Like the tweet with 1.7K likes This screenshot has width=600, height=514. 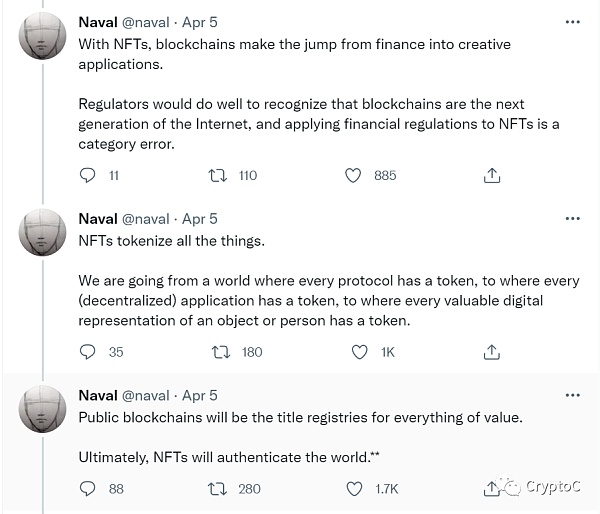[x=352, y=488]
